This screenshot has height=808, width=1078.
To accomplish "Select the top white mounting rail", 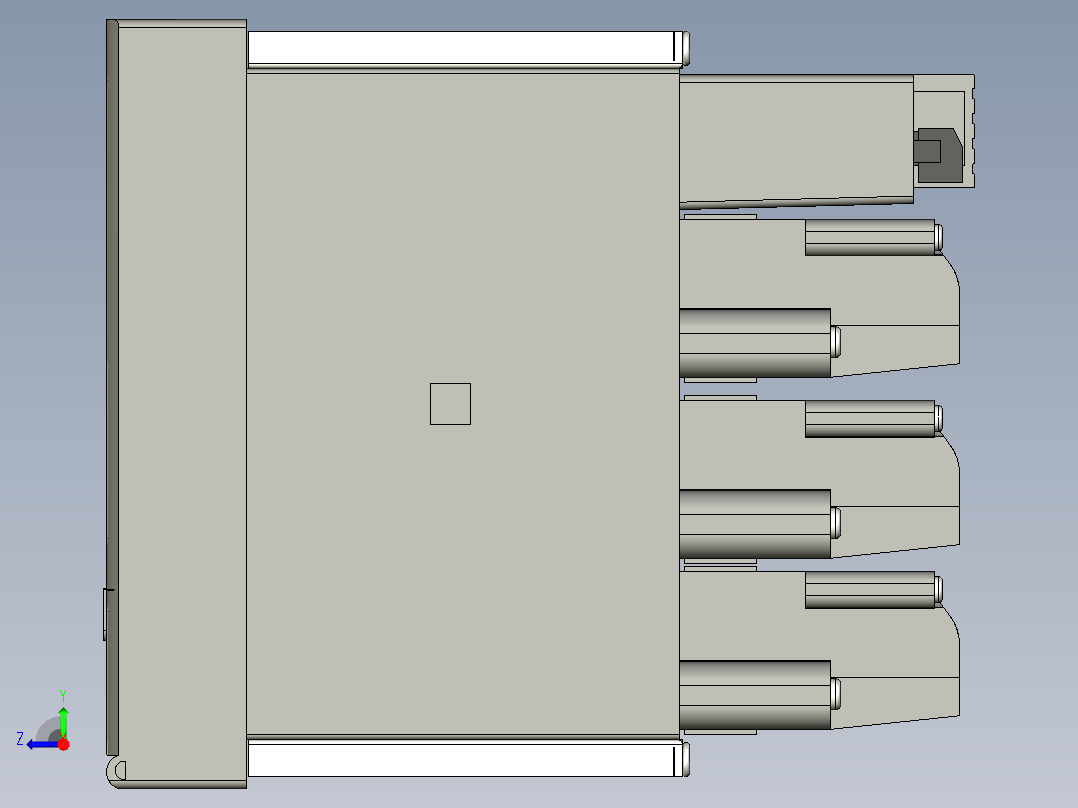I will coord(465,48).
